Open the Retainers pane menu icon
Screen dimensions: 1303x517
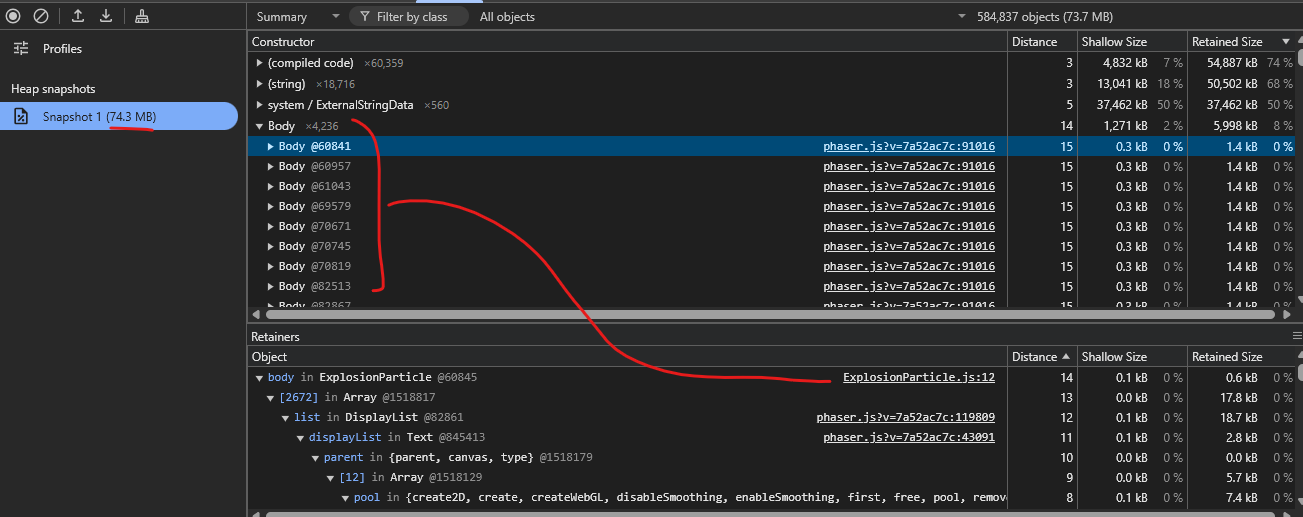pos(1297,336)
